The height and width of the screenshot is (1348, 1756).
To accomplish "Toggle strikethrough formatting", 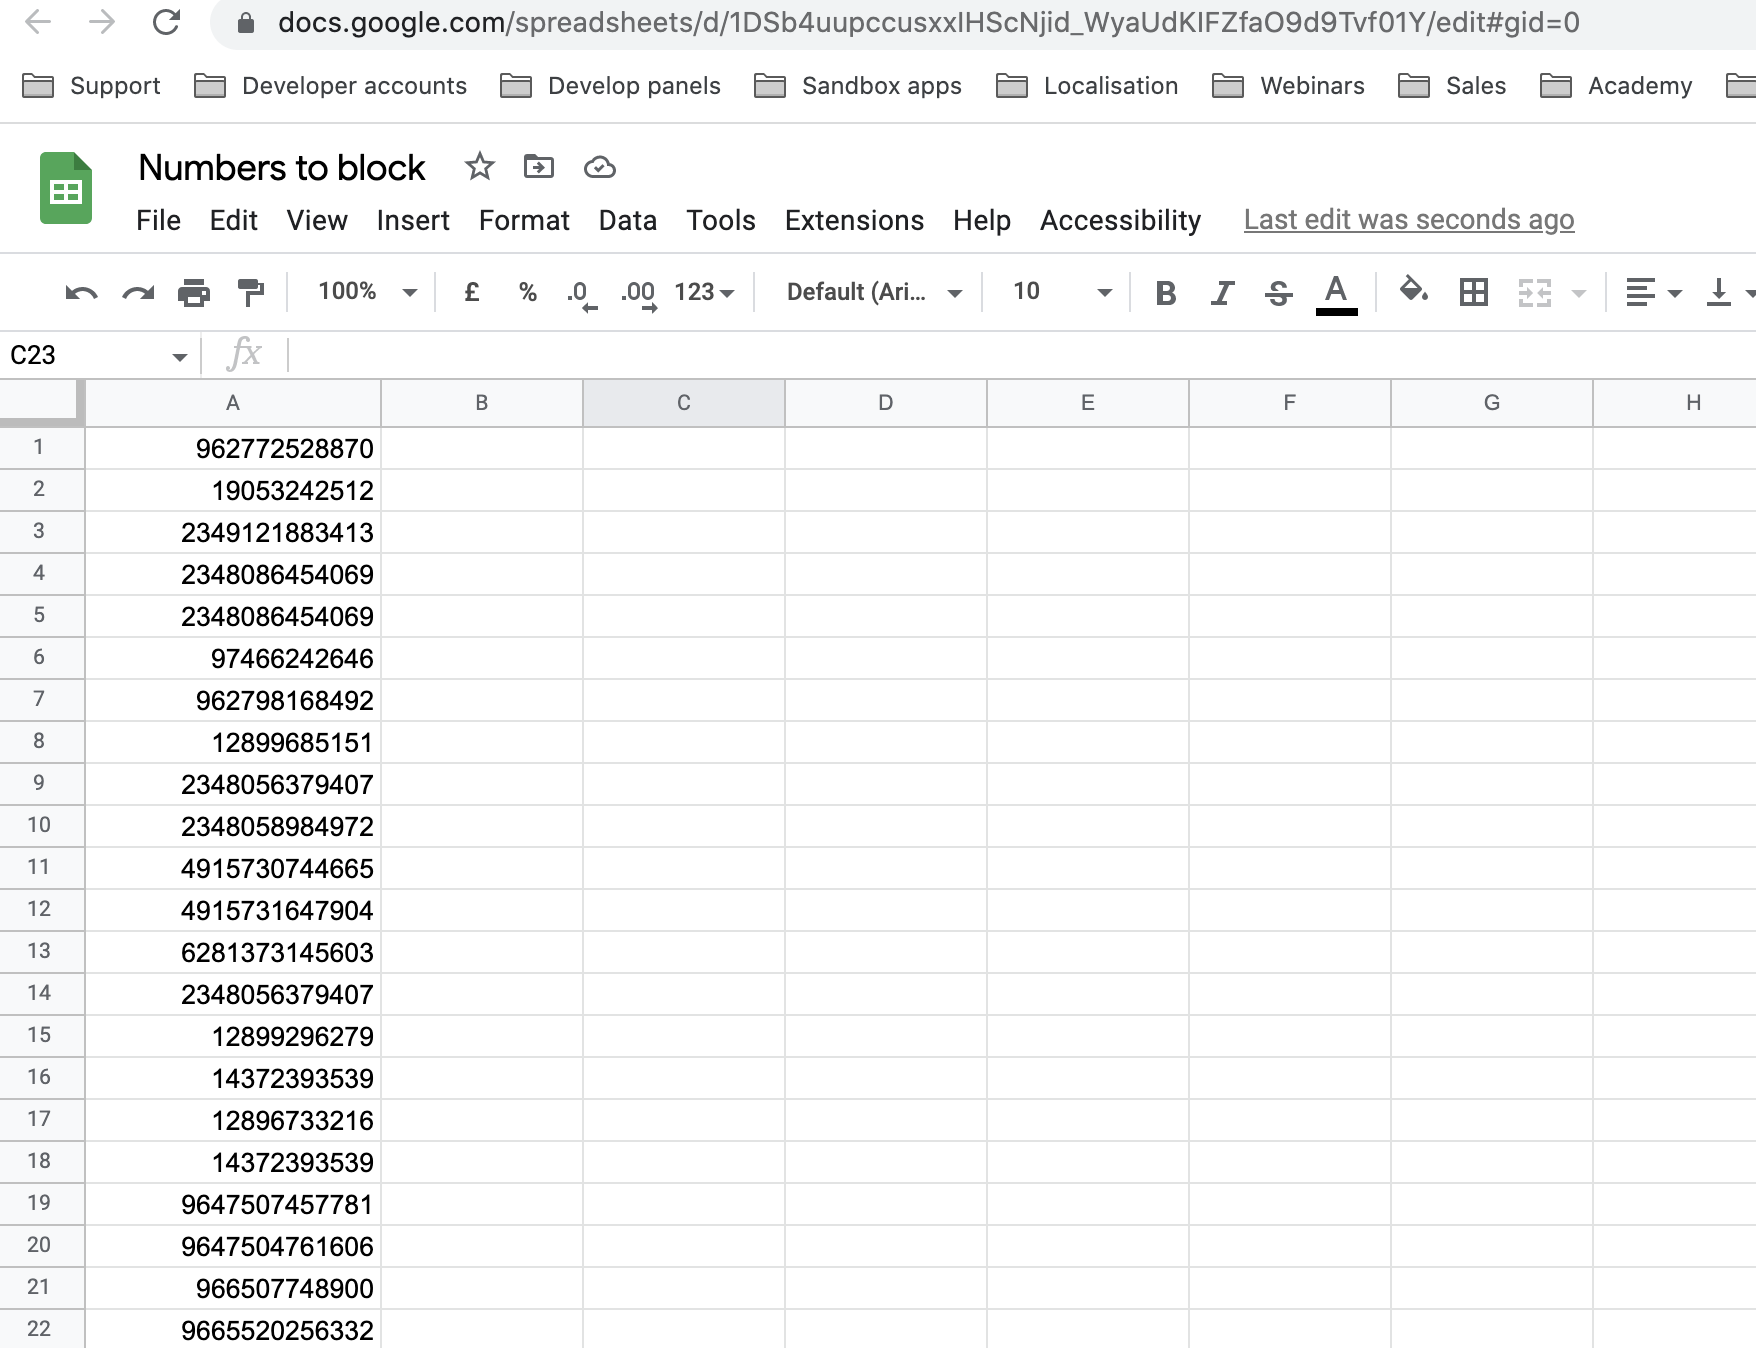I will pyautogui.click(x=1278, y=292).
